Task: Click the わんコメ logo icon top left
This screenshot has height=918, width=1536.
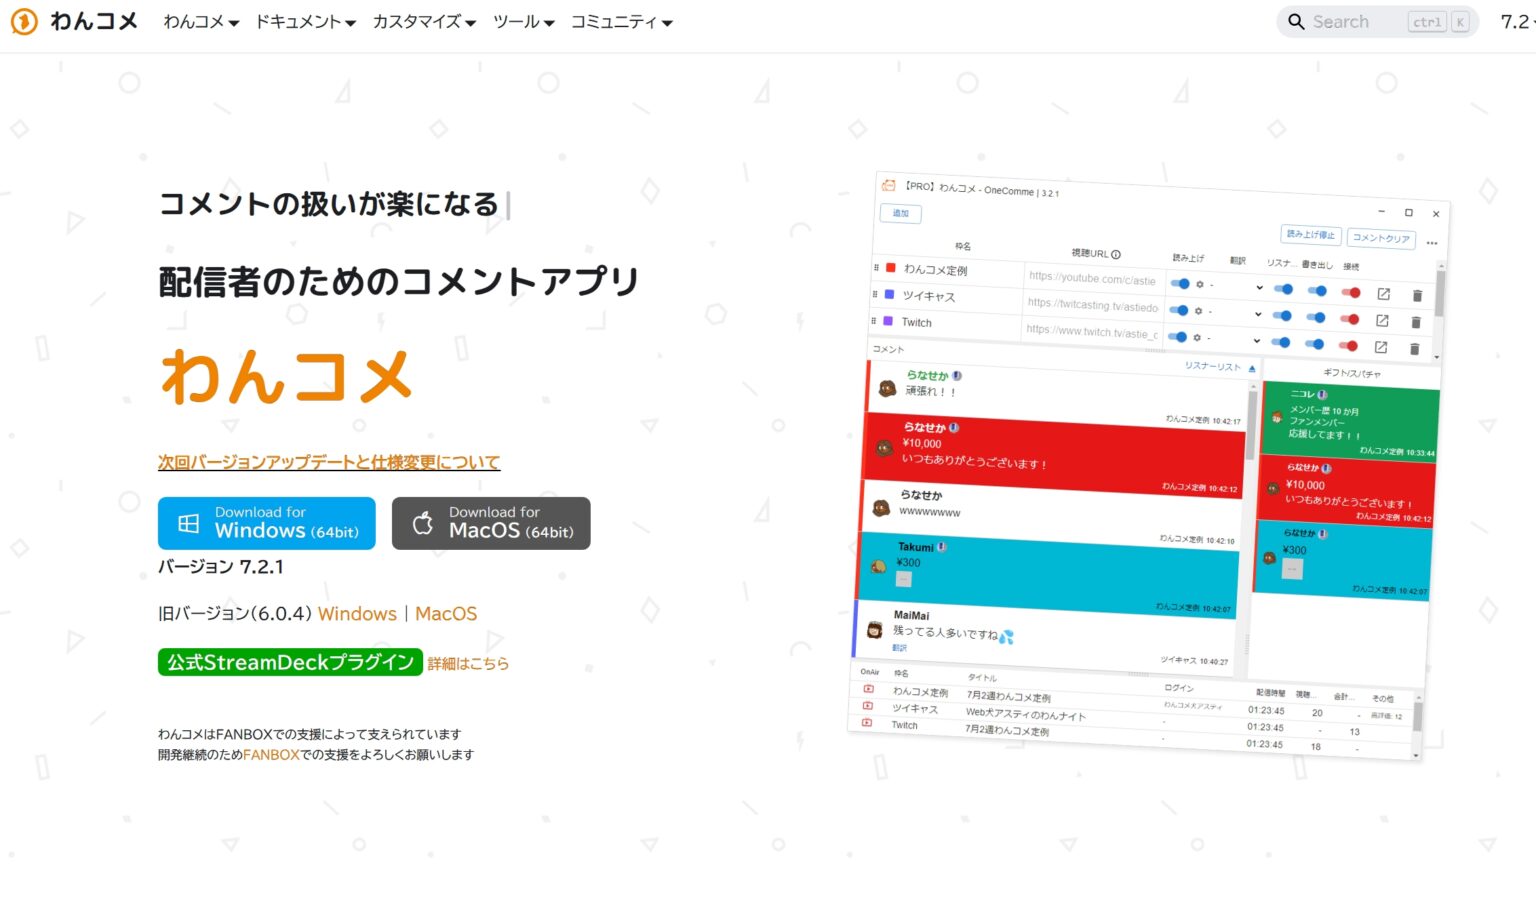Action: click(21, 21)
